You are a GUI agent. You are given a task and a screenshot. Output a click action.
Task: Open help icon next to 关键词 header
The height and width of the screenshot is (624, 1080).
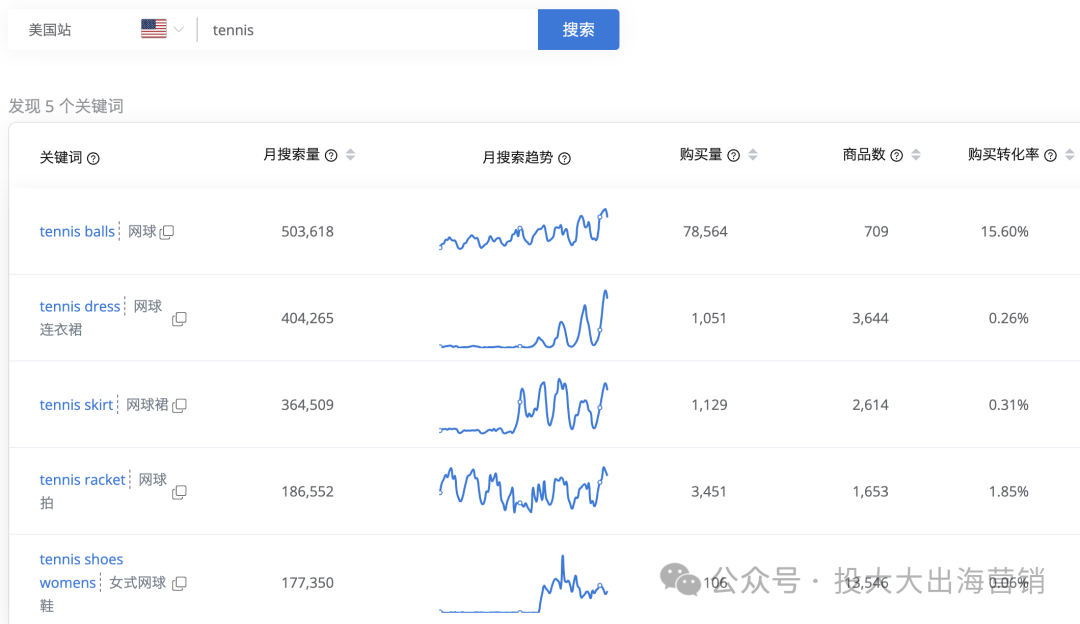click(x=94, y=158)
